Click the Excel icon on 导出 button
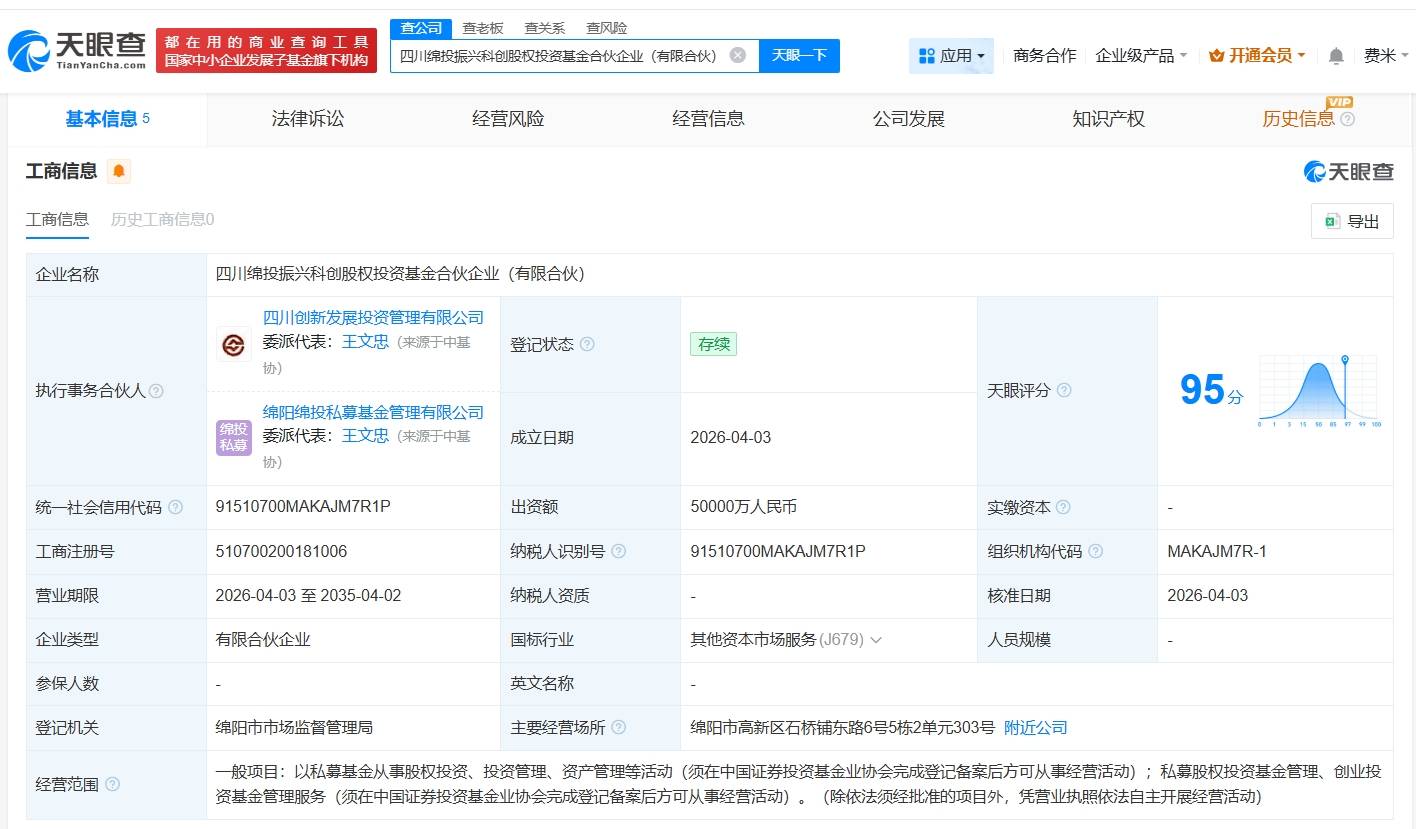The height and width of the screenshot is (829, 1416). [1333, 220]
